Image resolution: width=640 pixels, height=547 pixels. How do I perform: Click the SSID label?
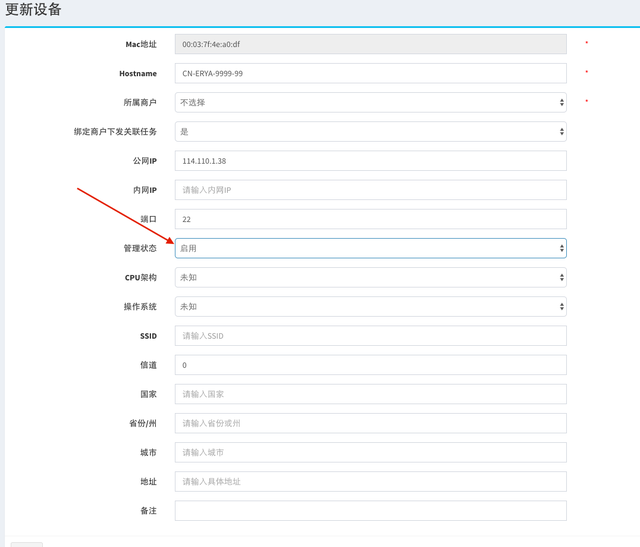(148, 336)
